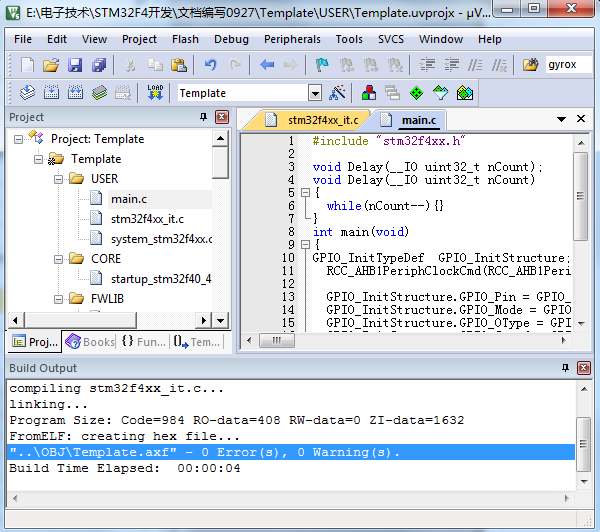Open Pack Installer icon
Image resolution: width=600 pixels, height=532 pixels.
pyautogui.click(x=465, y=93)
